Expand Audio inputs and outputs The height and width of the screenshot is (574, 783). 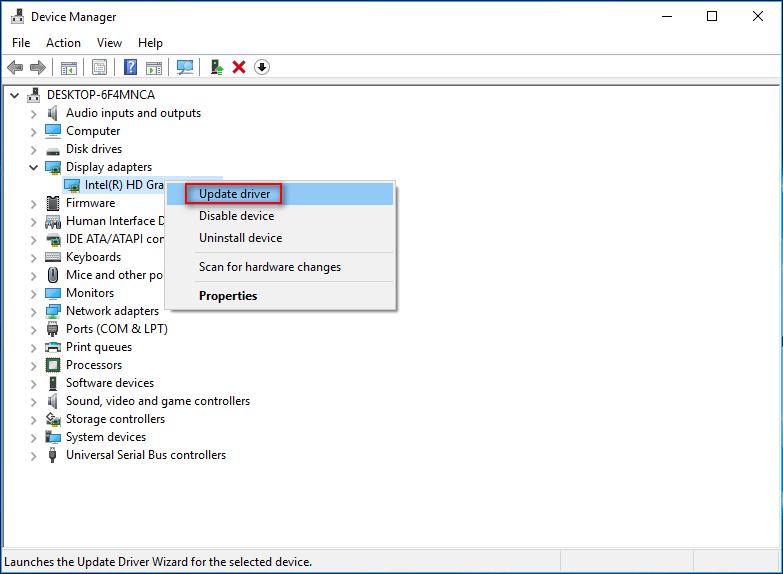(33, 114)
